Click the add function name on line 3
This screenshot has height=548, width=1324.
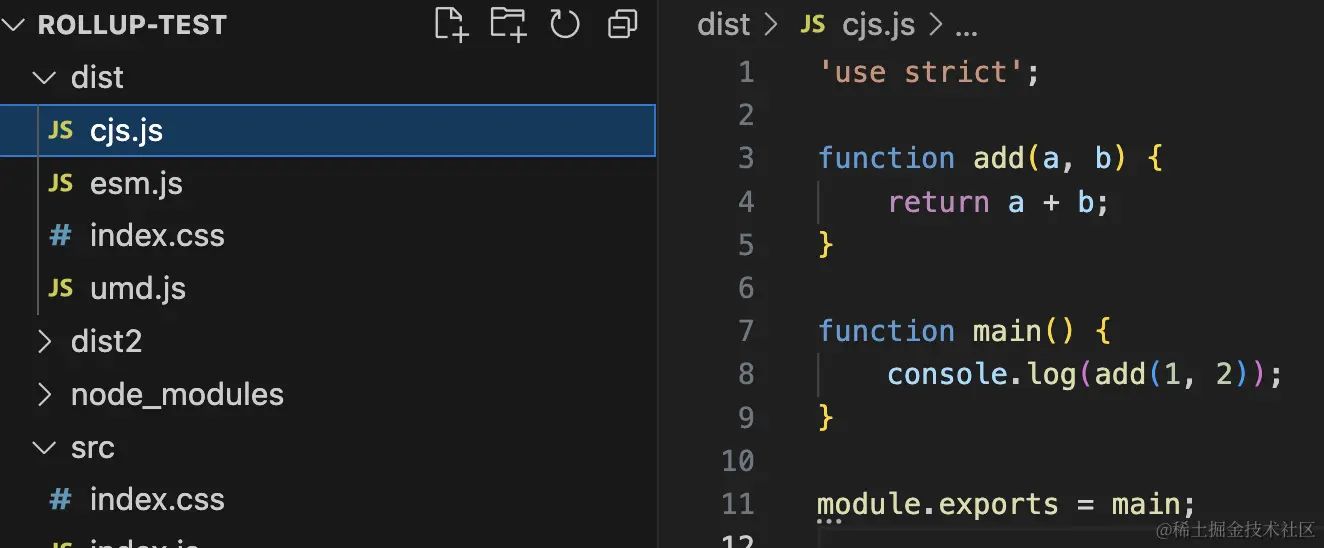click(998, 158)
